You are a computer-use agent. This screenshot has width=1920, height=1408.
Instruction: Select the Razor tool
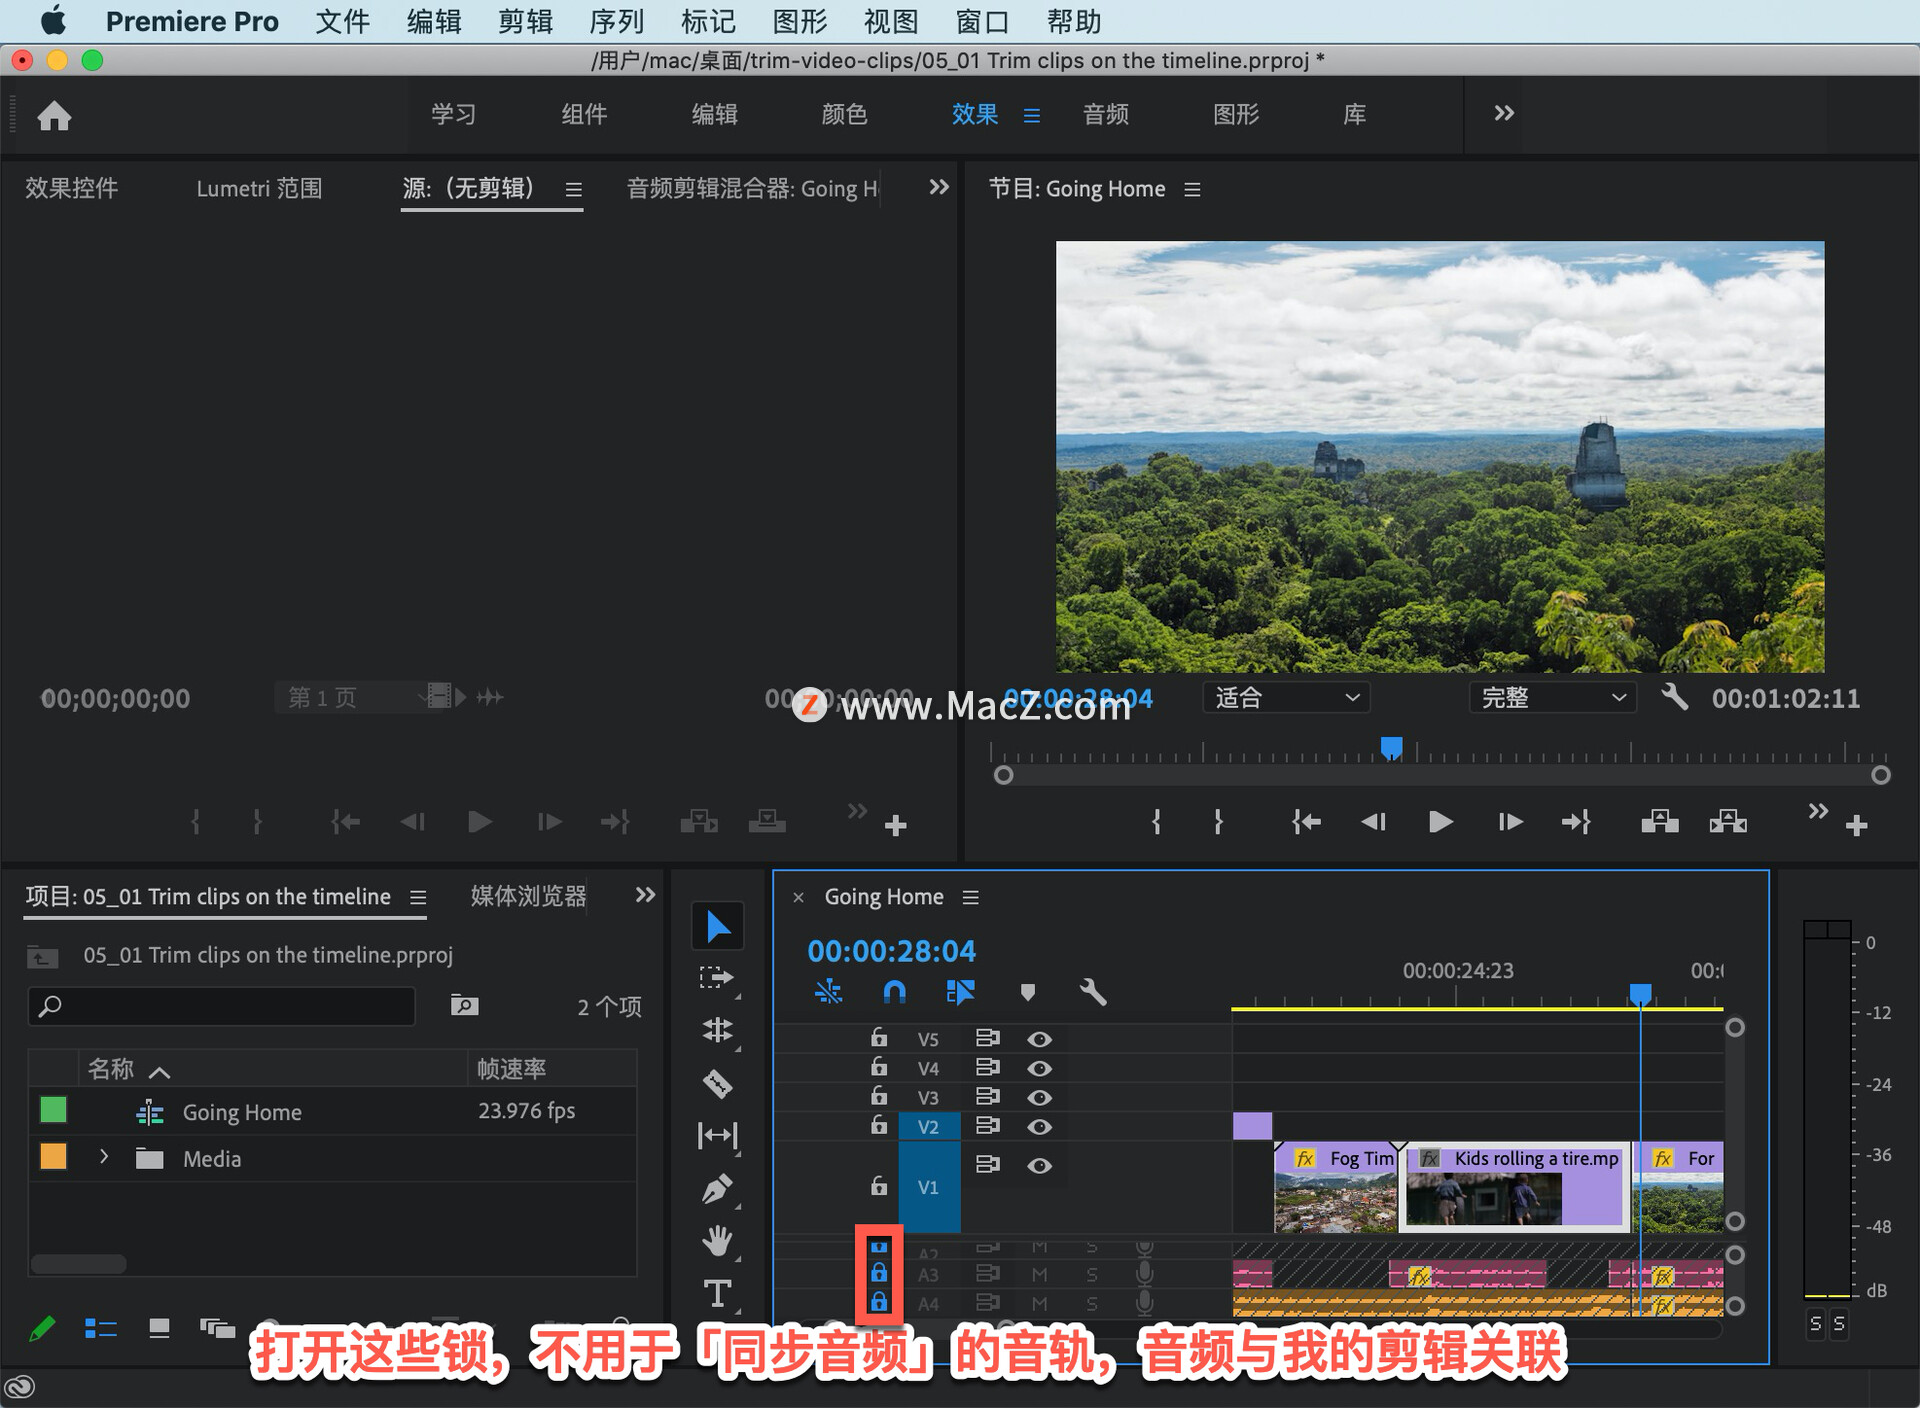[x=717, y=1084]
